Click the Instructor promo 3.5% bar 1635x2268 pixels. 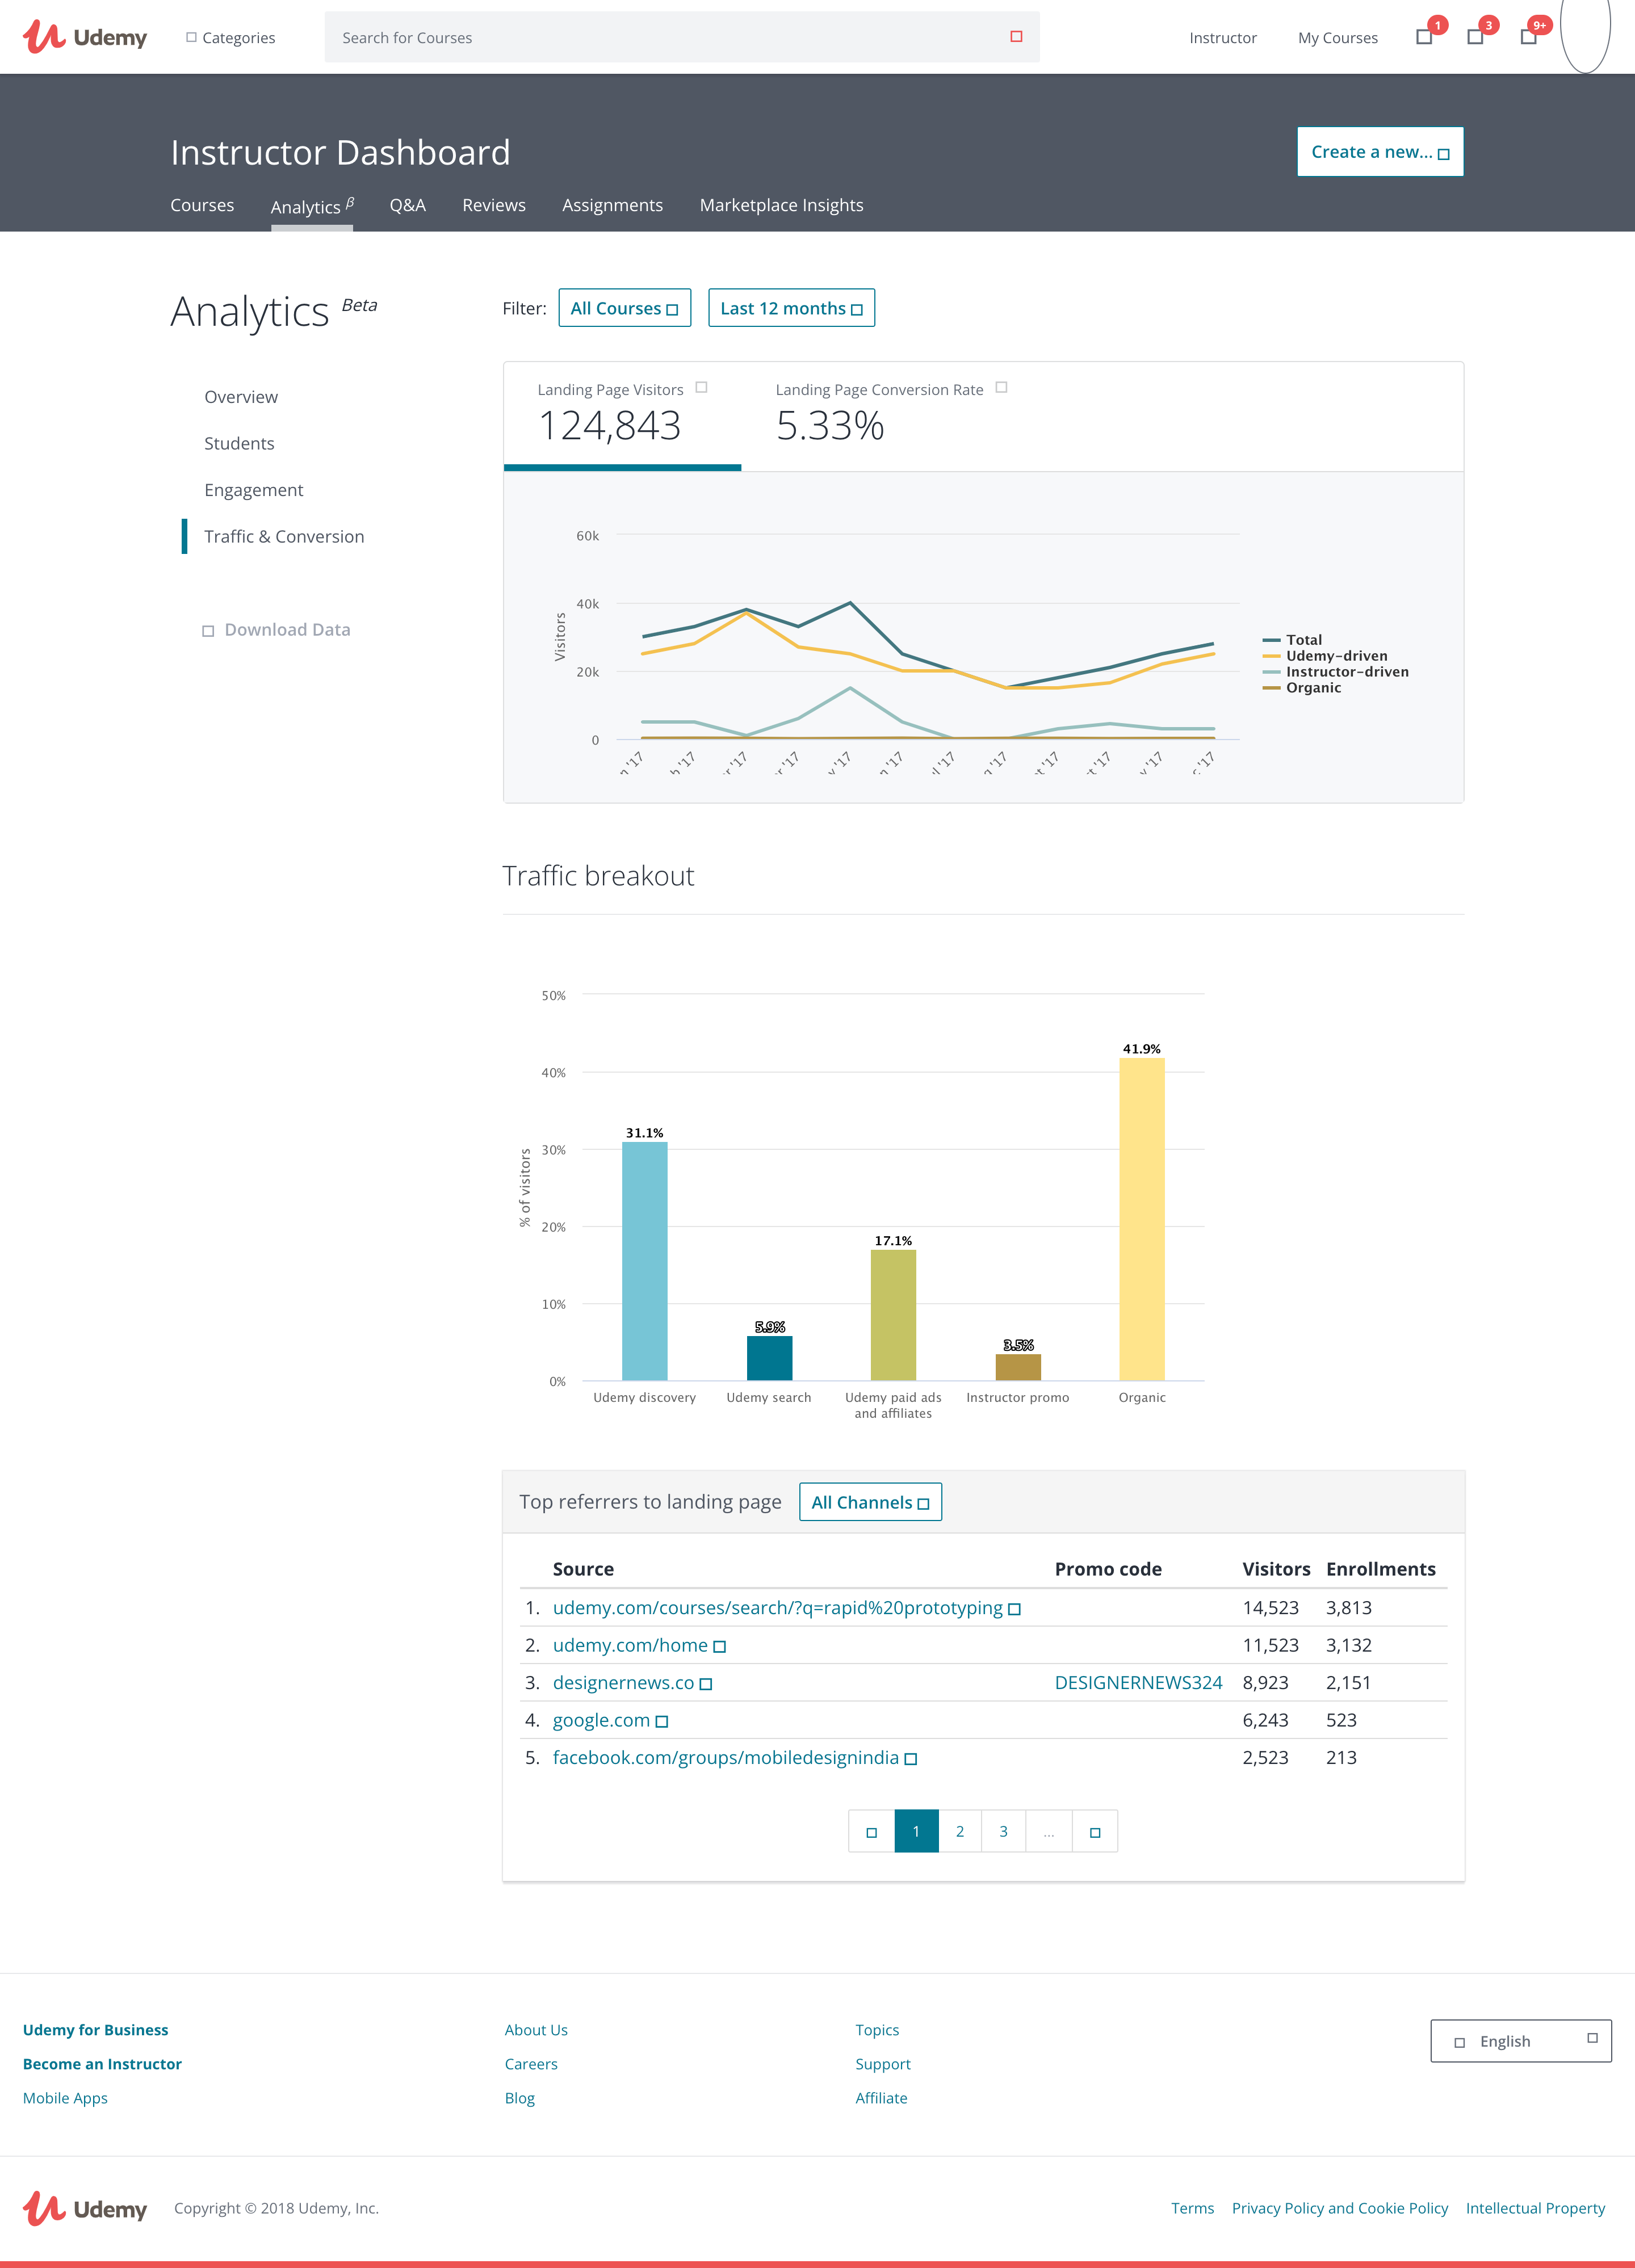(1018, 1367)
